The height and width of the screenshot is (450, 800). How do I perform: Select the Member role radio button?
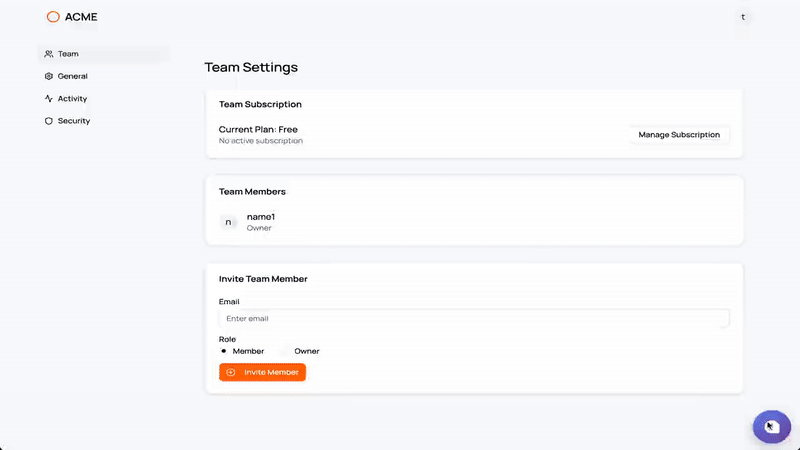click(x=223, y=351)
